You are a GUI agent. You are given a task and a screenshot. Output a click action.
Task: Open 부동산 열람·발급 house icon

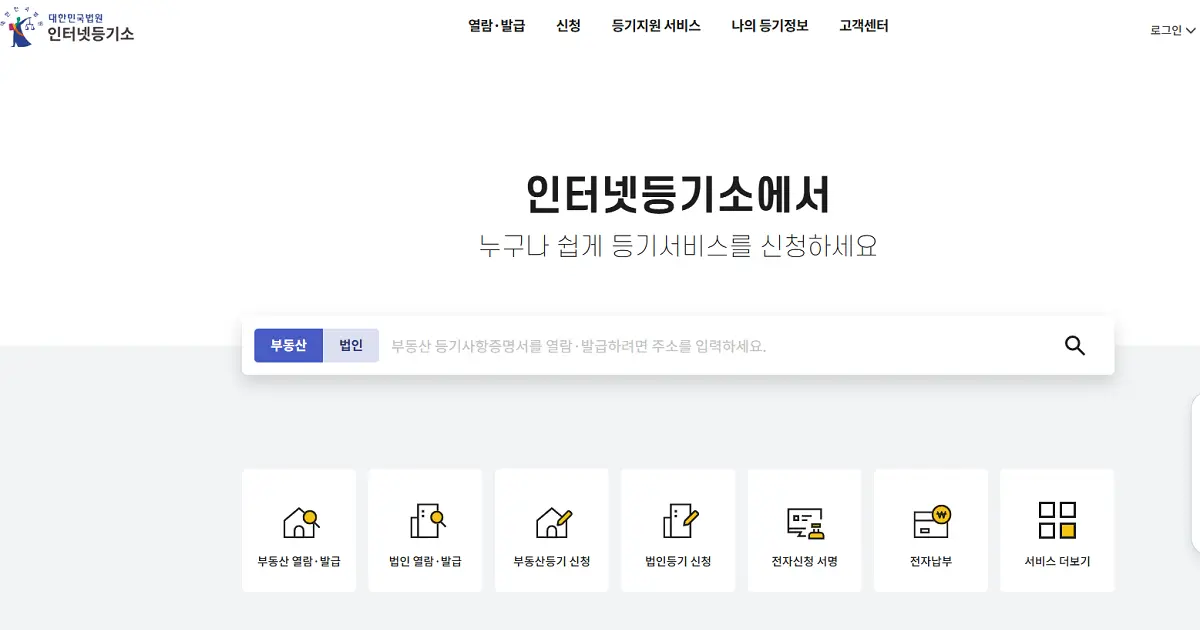pos(300,521)
